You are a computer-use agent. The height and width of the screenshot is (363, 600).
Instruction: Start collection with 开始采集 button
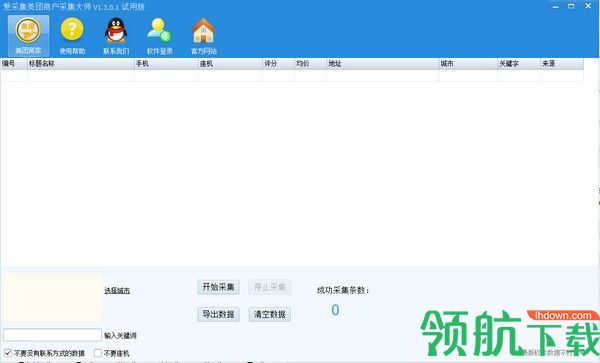coord(218,287)
